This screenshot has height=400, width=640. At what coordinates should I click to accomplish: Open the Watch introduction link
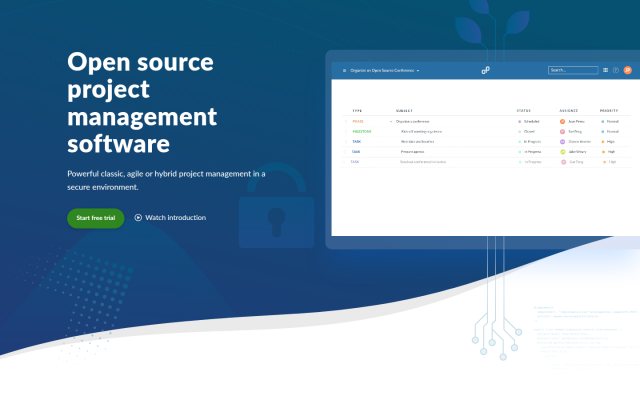(x=170, y=218)
